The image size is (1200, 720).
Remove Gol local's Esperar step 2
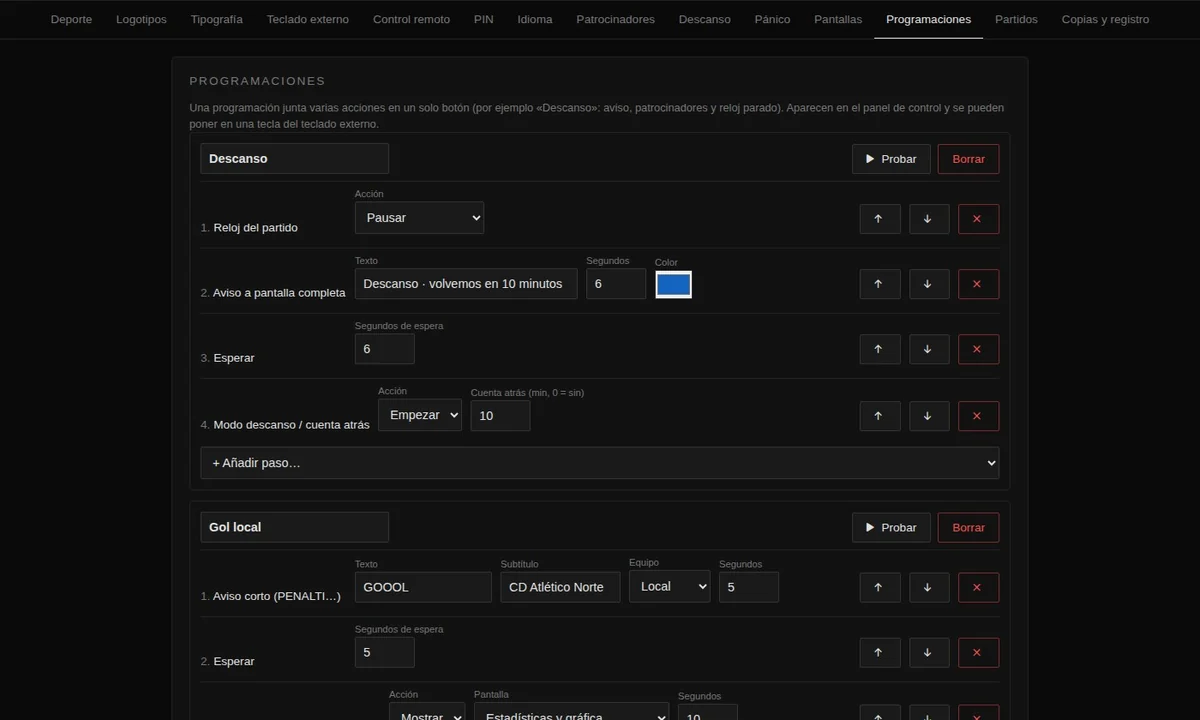click(978, 653)
